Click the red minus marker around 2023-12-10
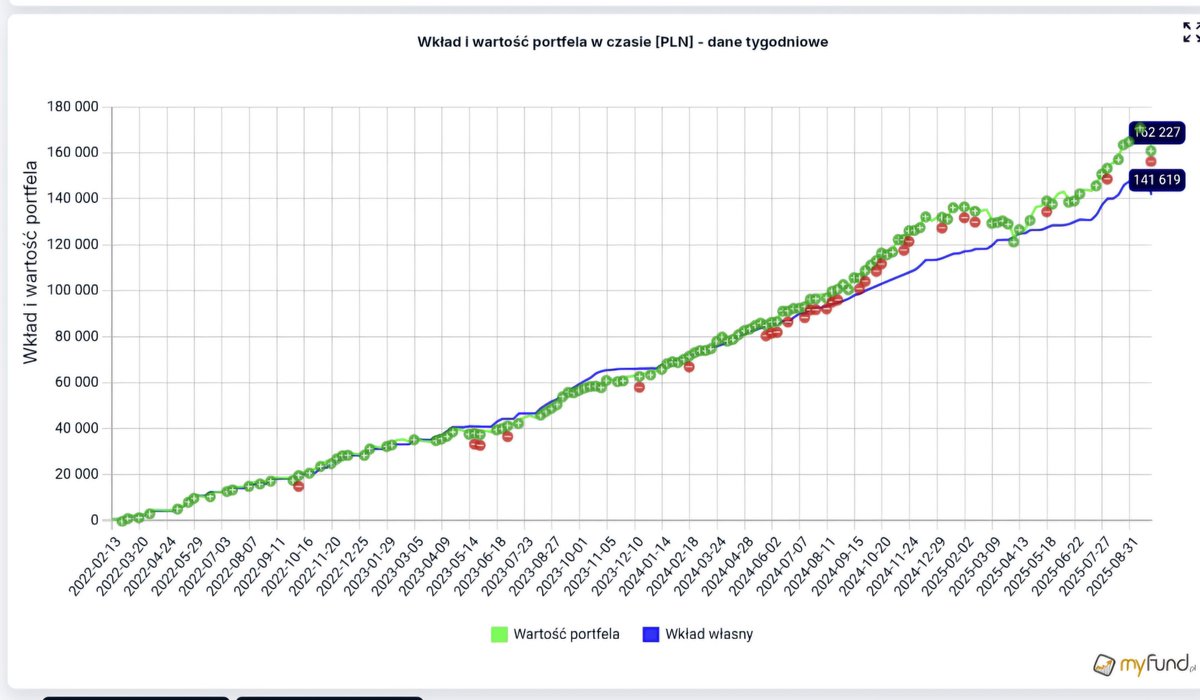The width and height of the screenshot is (1200, 700). (x=640, y=386)
